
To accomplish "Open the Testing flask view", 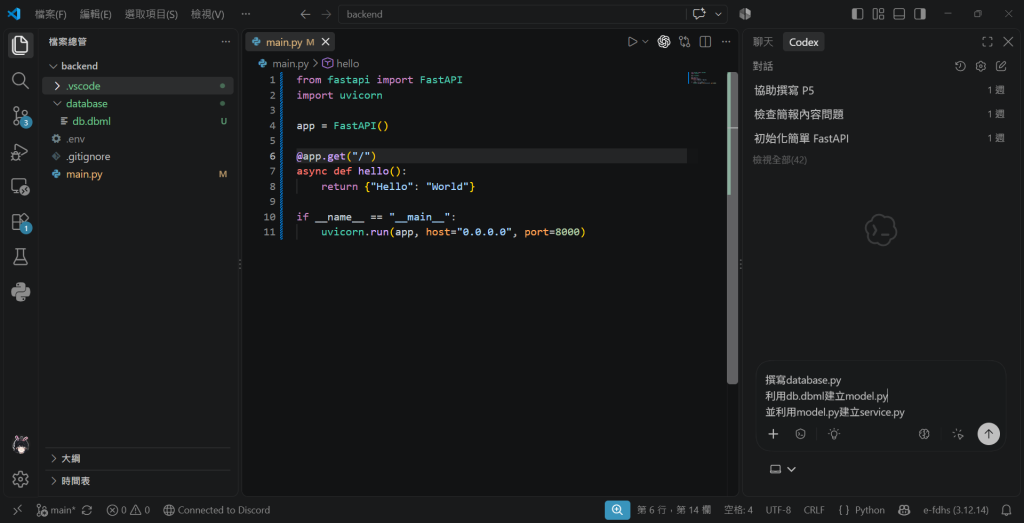I will click(x=20, y=257).
